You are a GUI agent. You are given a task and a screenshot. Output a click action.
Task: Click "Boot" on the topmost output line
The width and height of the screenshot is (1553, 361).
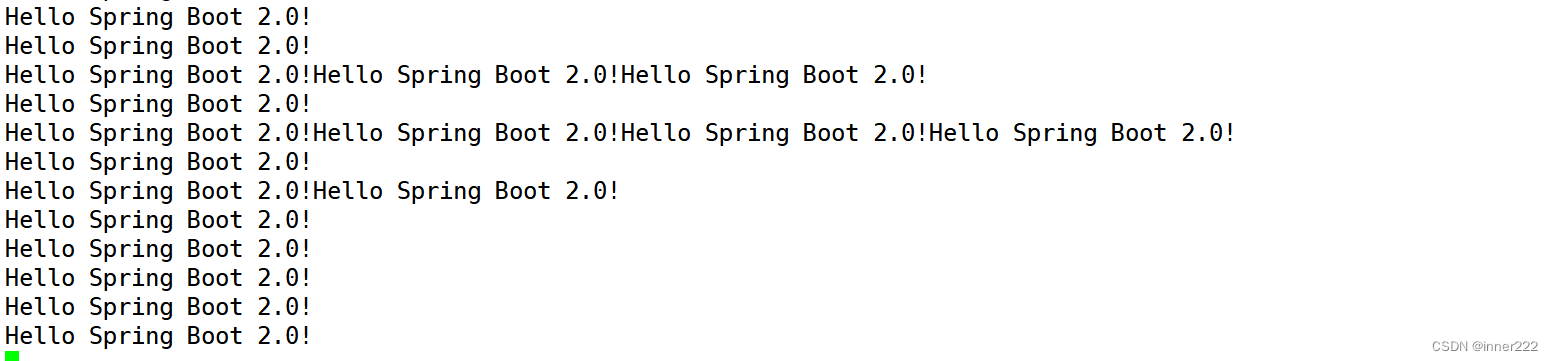214,17
